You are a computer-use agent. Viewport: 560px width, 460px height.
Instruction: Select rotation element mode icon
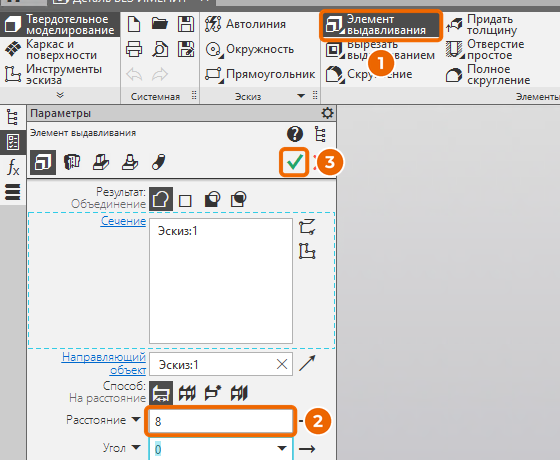tap(72, 162)
